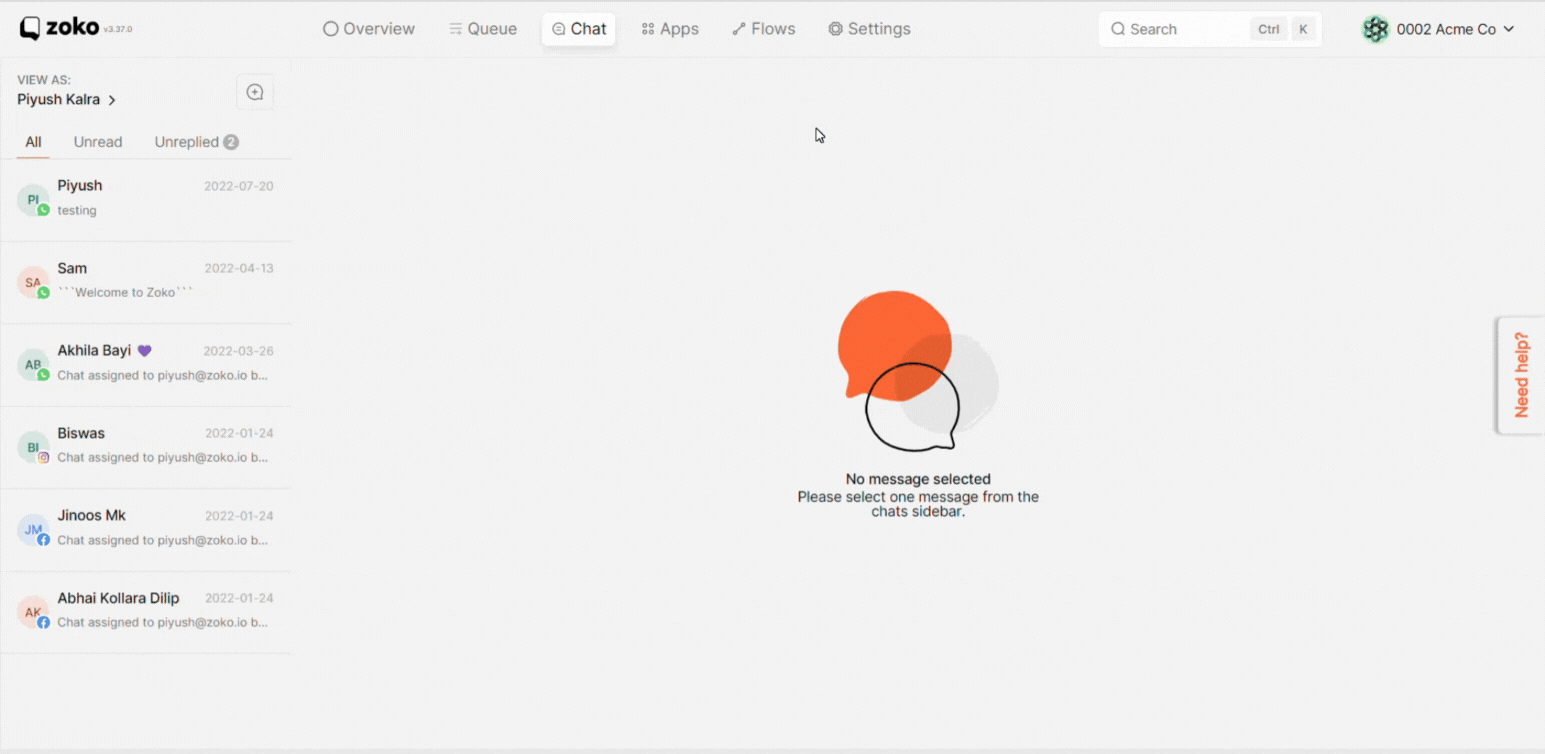
Task: Open the Settings tab
Action: click(x=869, y=29)
